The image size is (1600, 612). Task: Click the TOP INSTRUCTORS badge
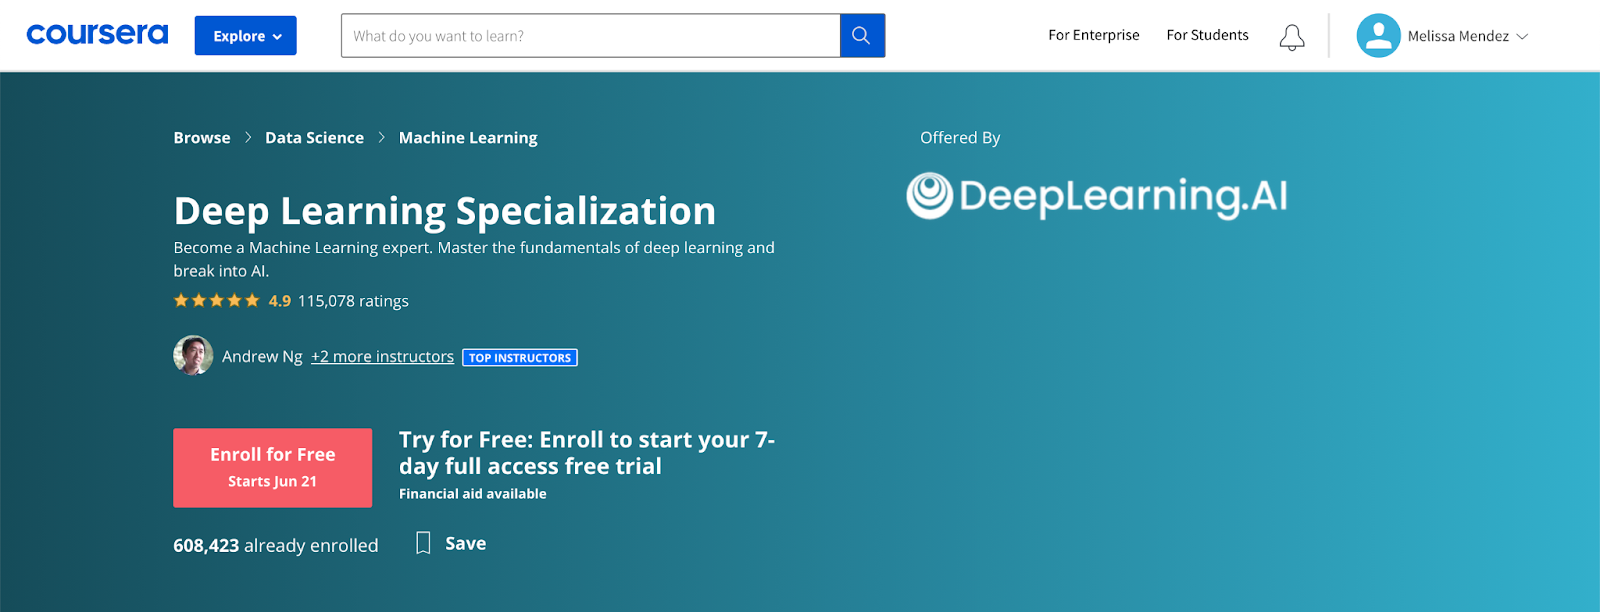point(520,357)
